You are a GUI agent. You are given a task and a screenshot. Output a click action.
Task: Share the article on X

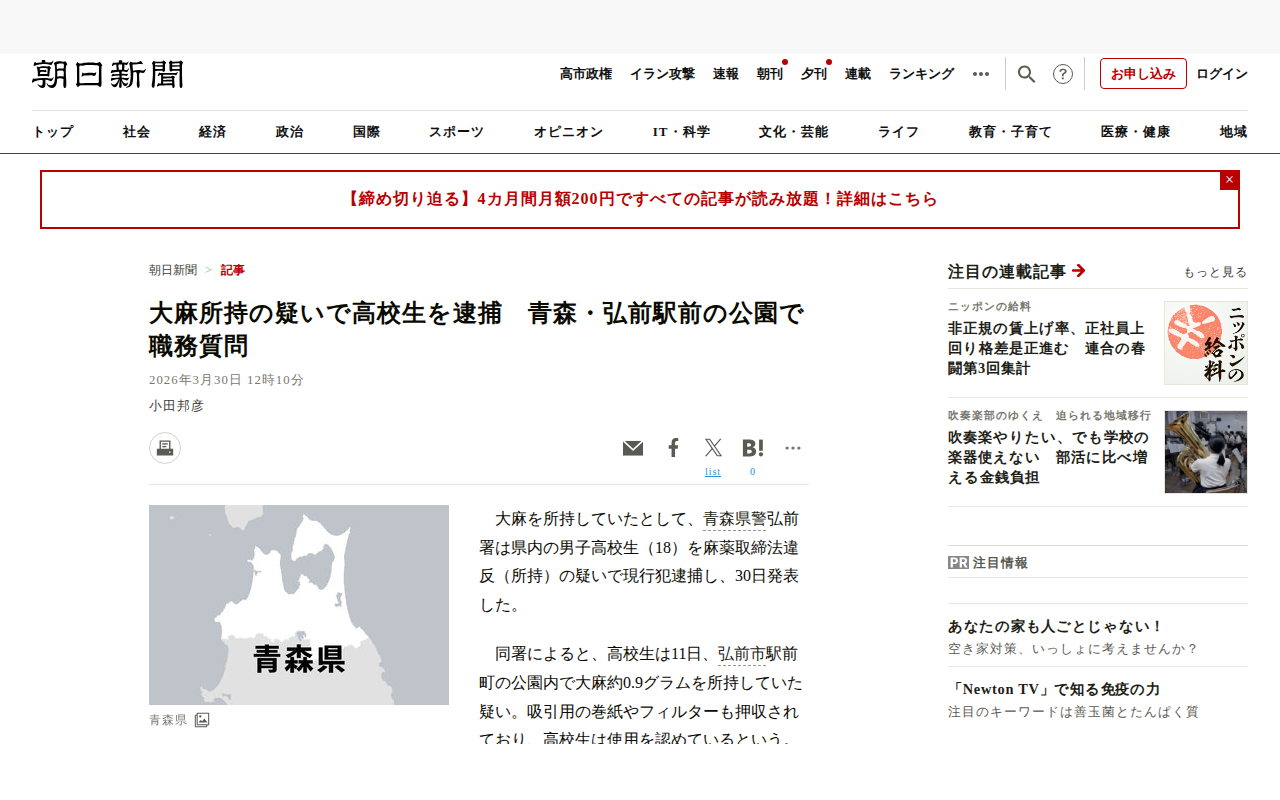[713, 448]
